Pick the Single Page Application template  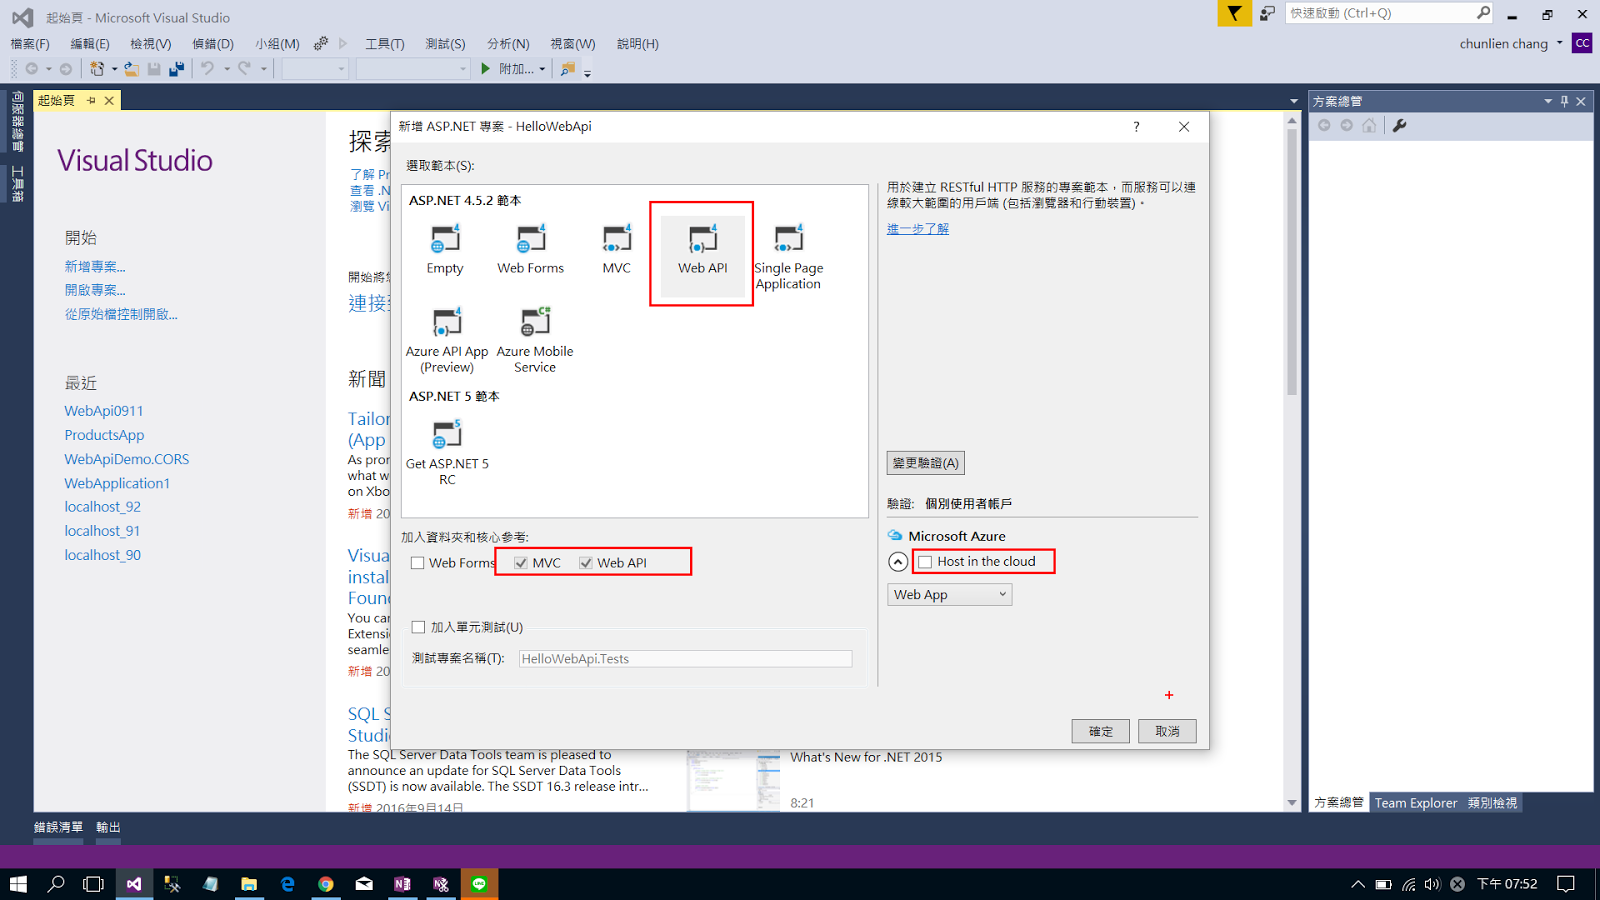coord(789,258)
